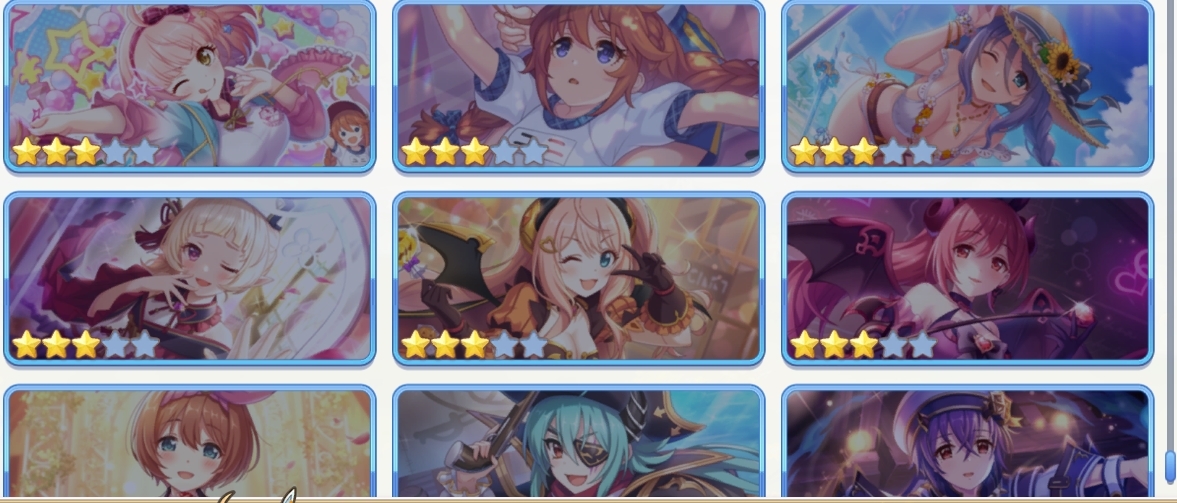The height and width of the screenshot is (503, 1177).
Task: Select the braided girl in gym uniform card
Action: pos(578,86)
